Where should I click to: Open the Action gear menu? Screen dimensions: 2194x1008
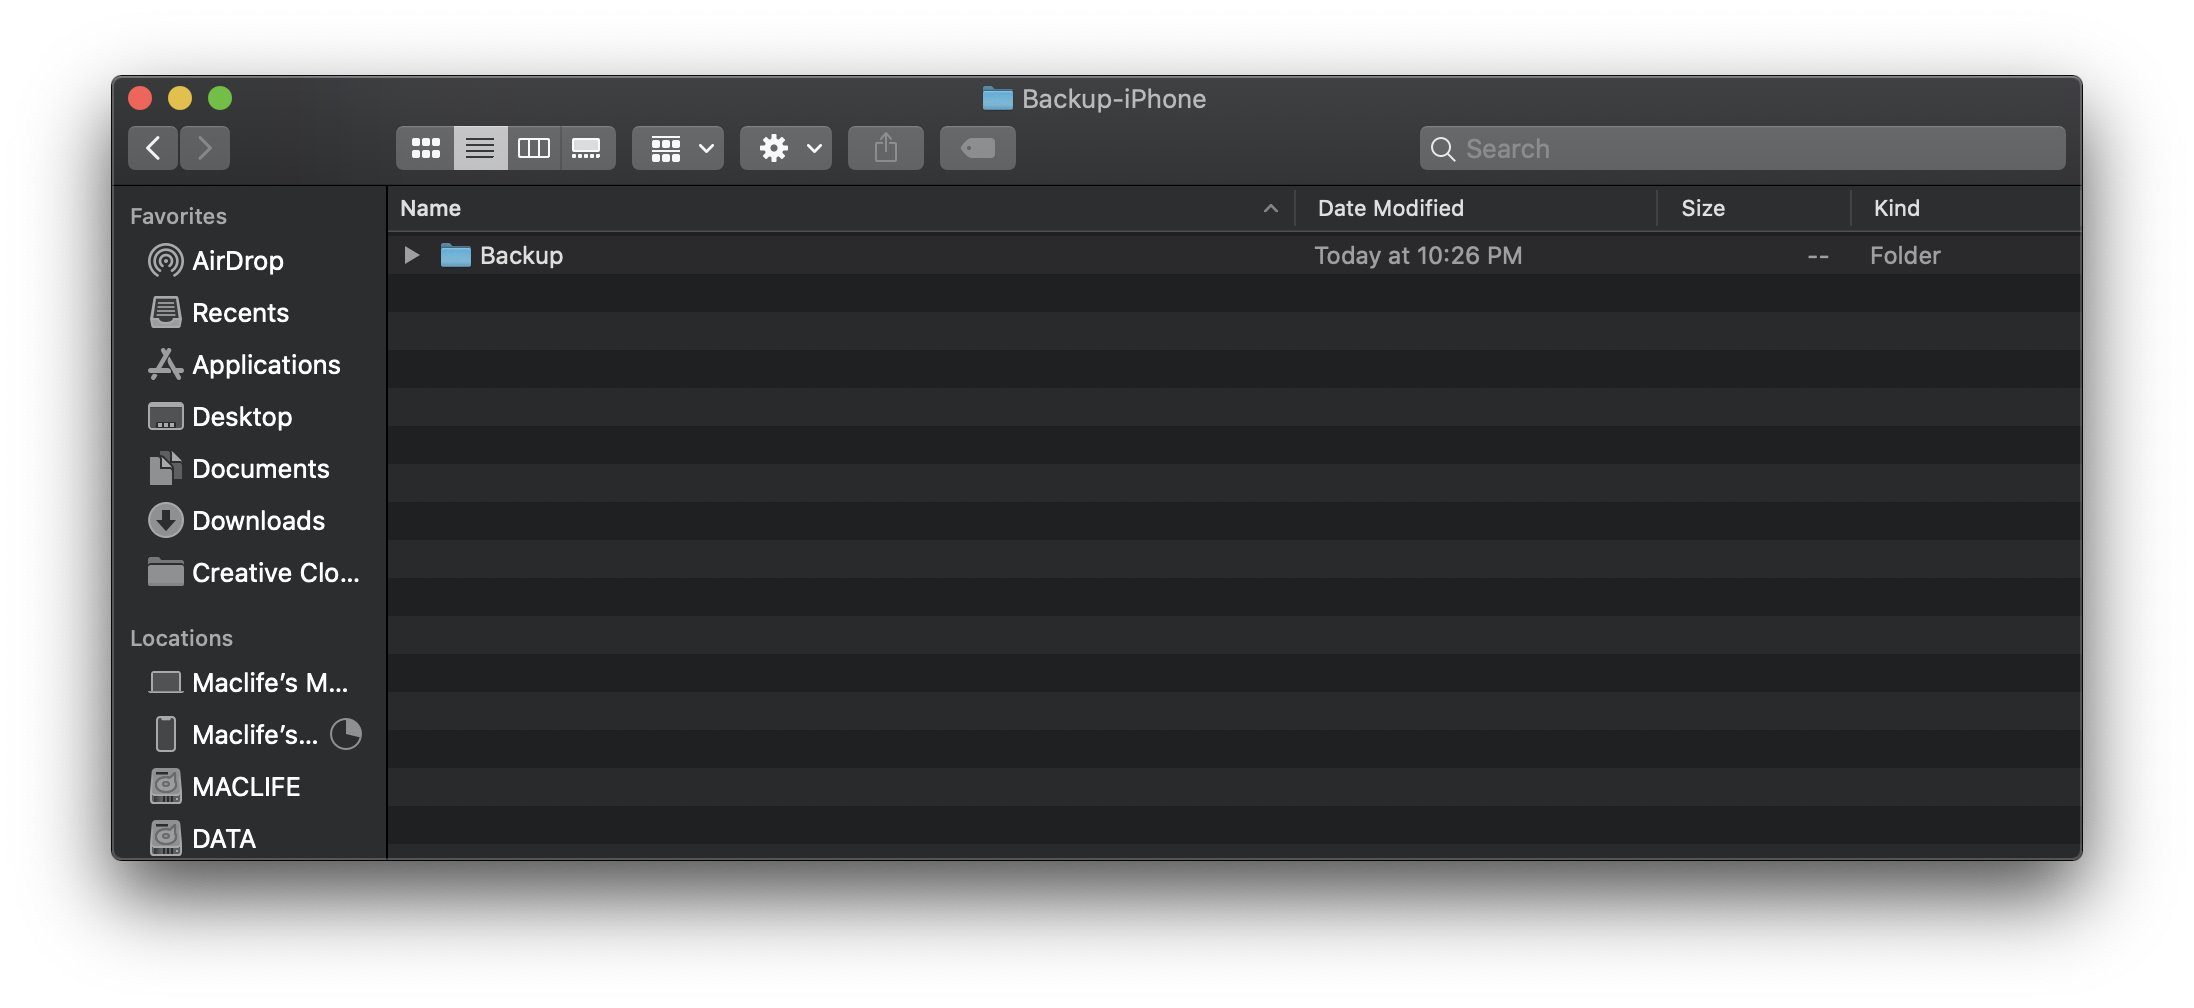784,147
